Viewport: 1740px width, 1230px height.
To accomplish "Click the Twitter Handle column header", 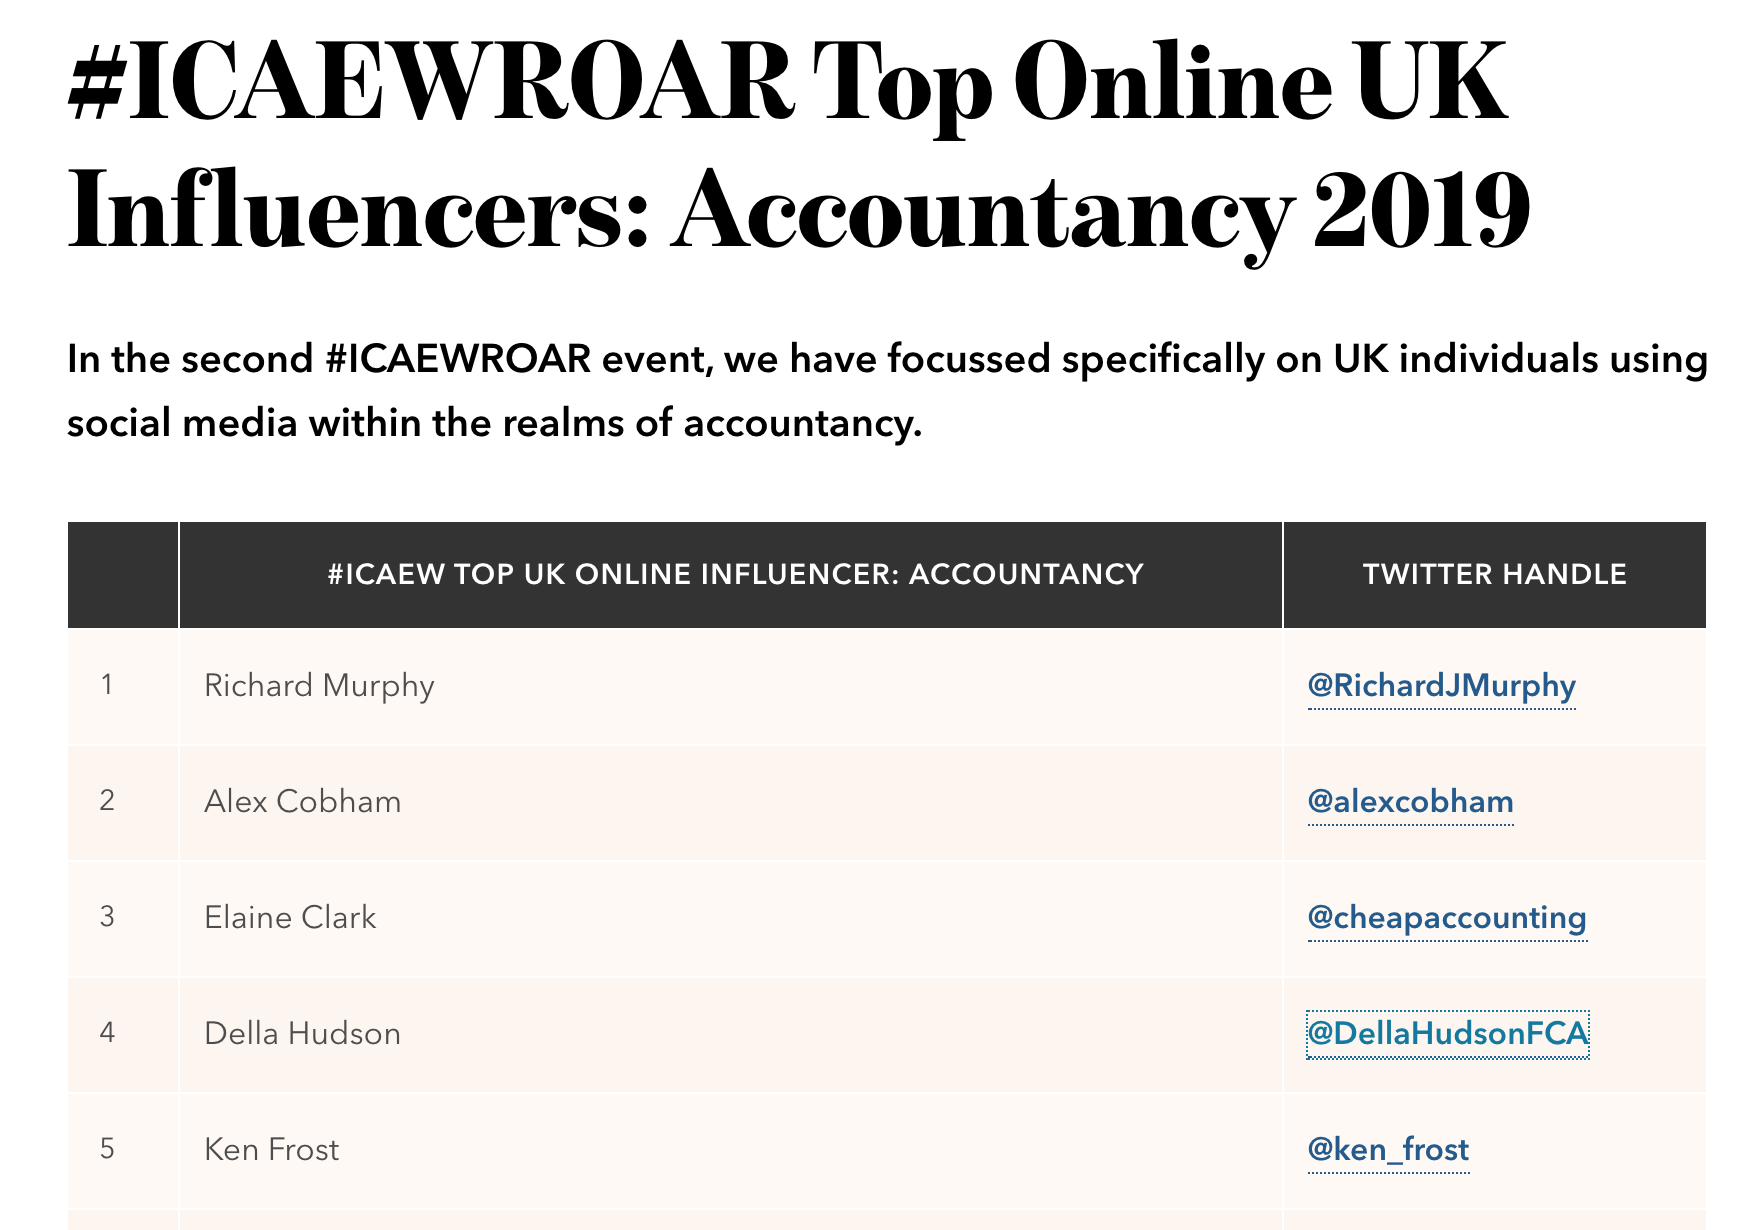I will pyautogui.click(x=1494, y=574).
